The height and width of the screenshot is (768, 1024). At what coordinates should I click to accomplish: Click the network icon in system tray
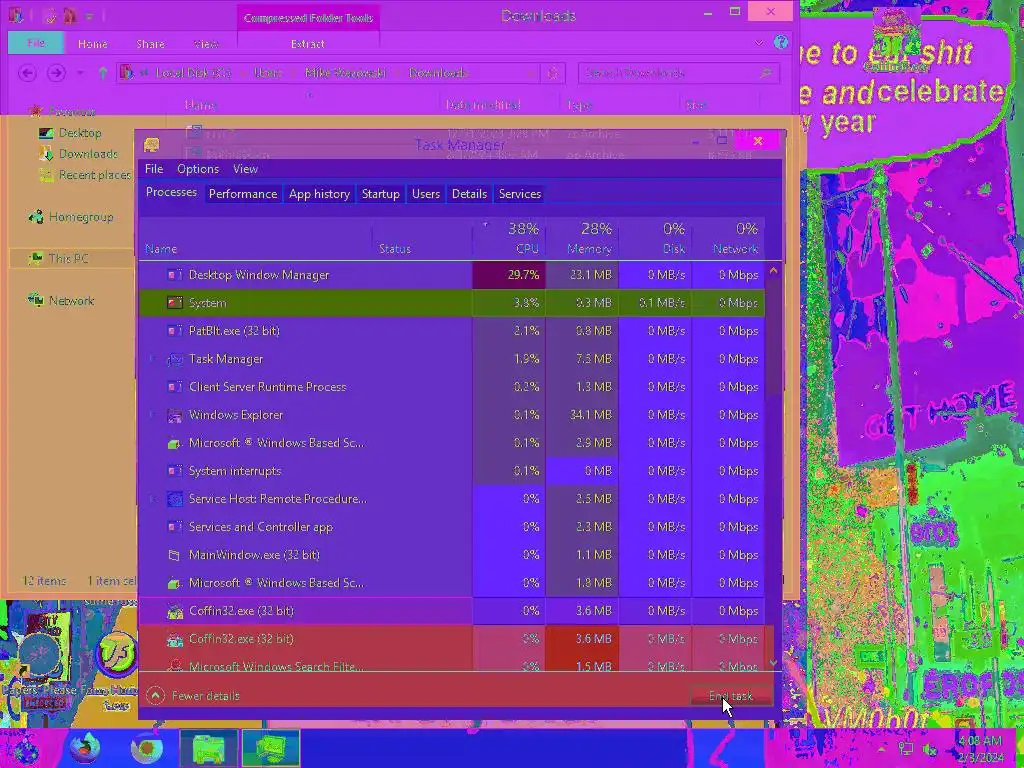[906, 749]
